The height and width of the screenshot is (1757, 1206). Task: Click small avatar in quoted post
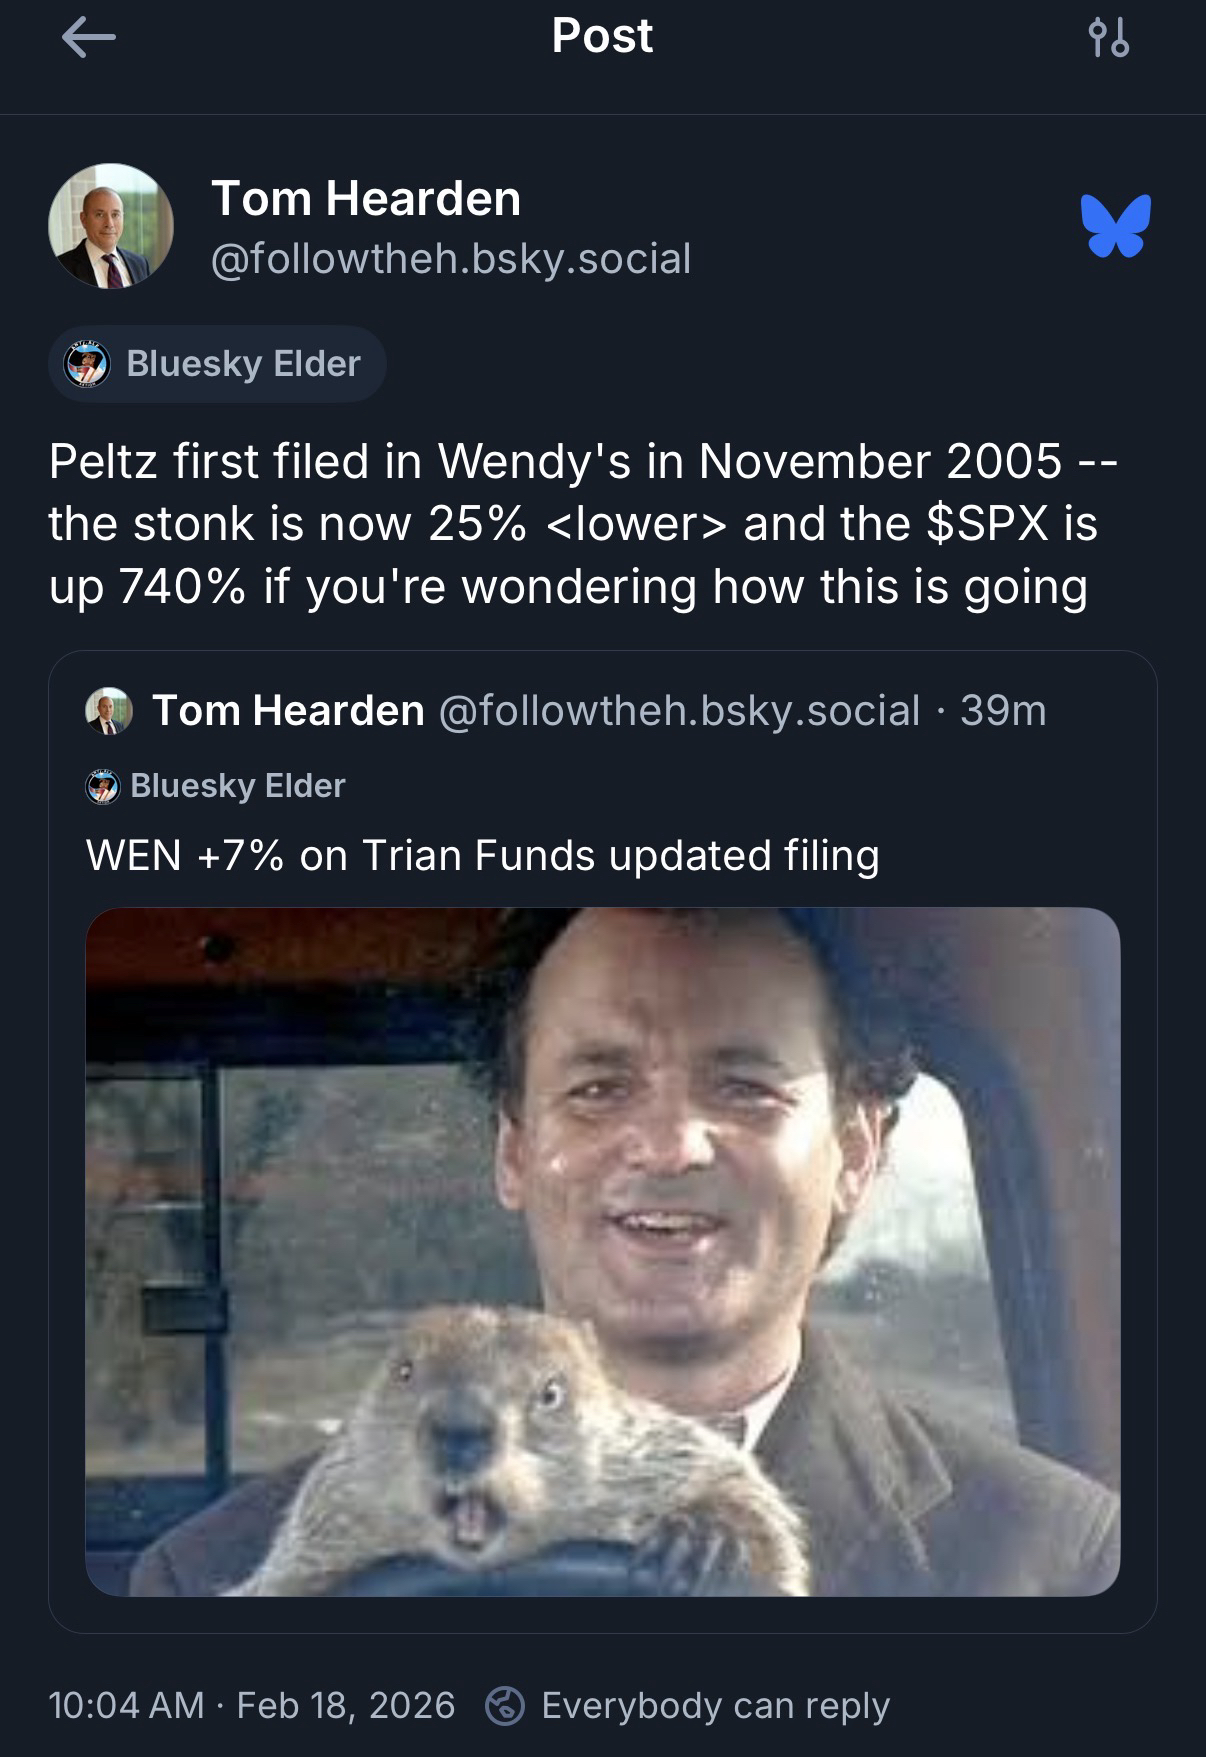109,711
